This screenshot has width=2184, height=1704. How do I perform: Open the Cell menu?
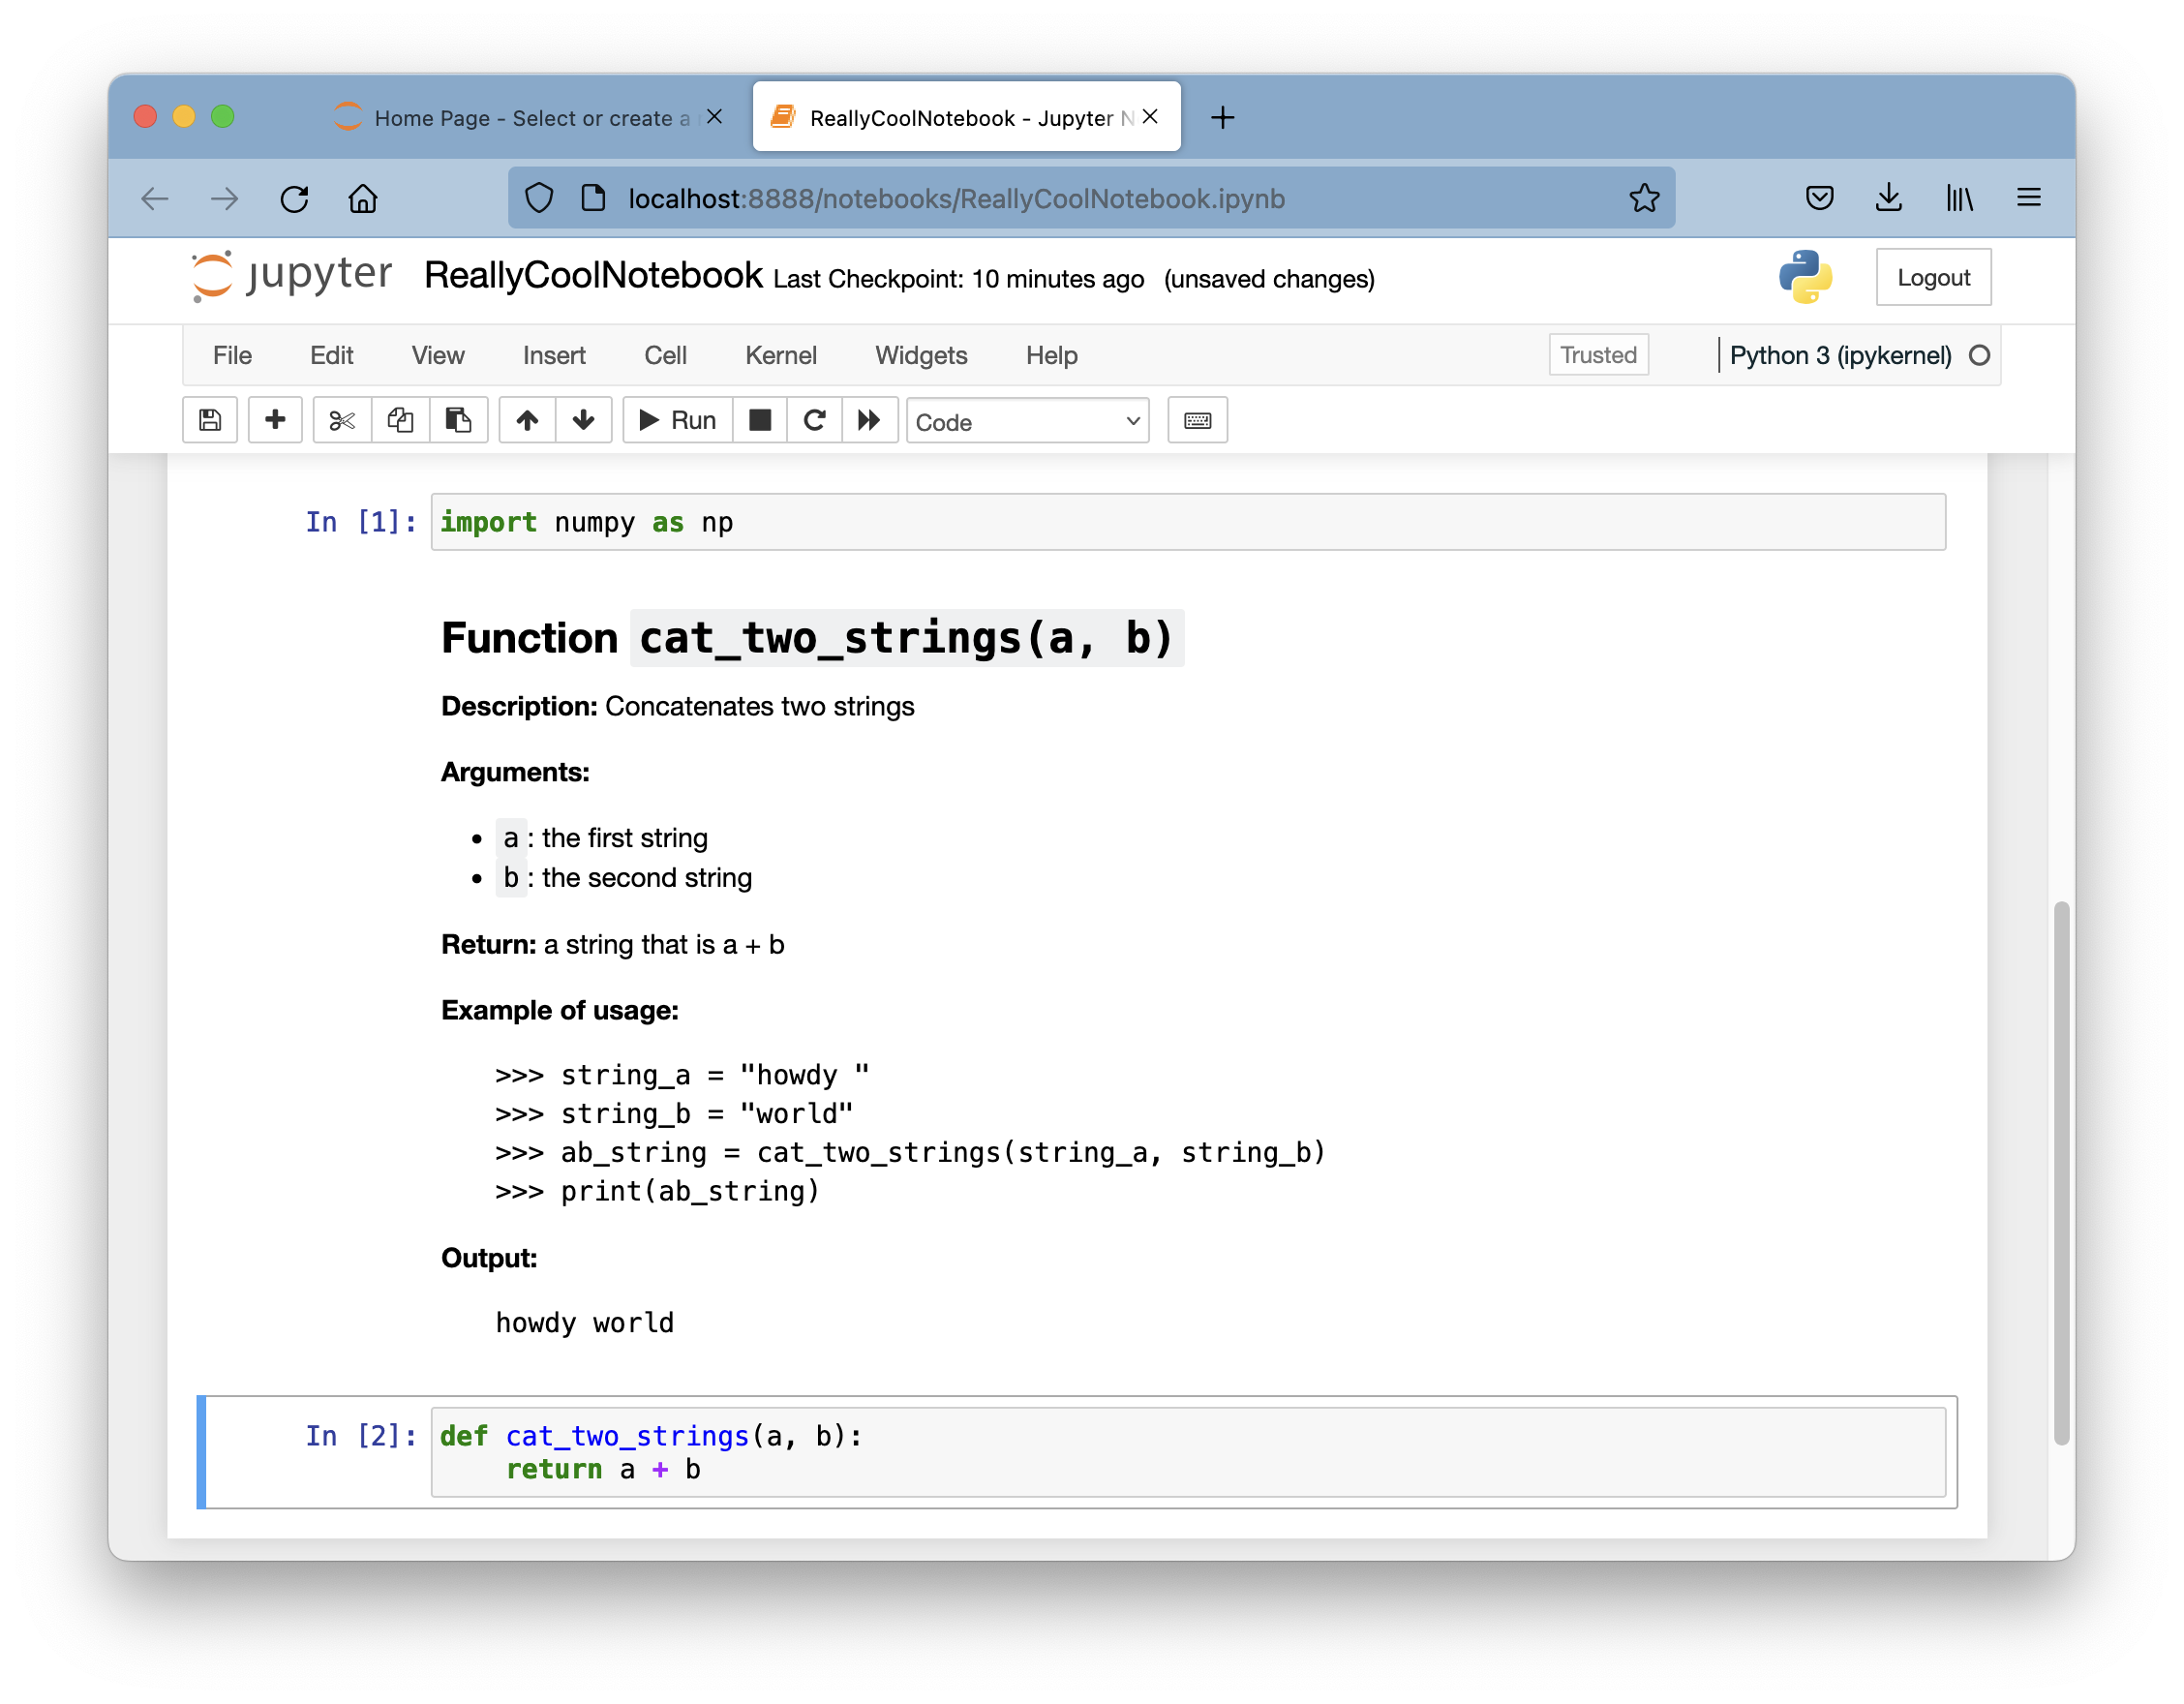(665, 355)
